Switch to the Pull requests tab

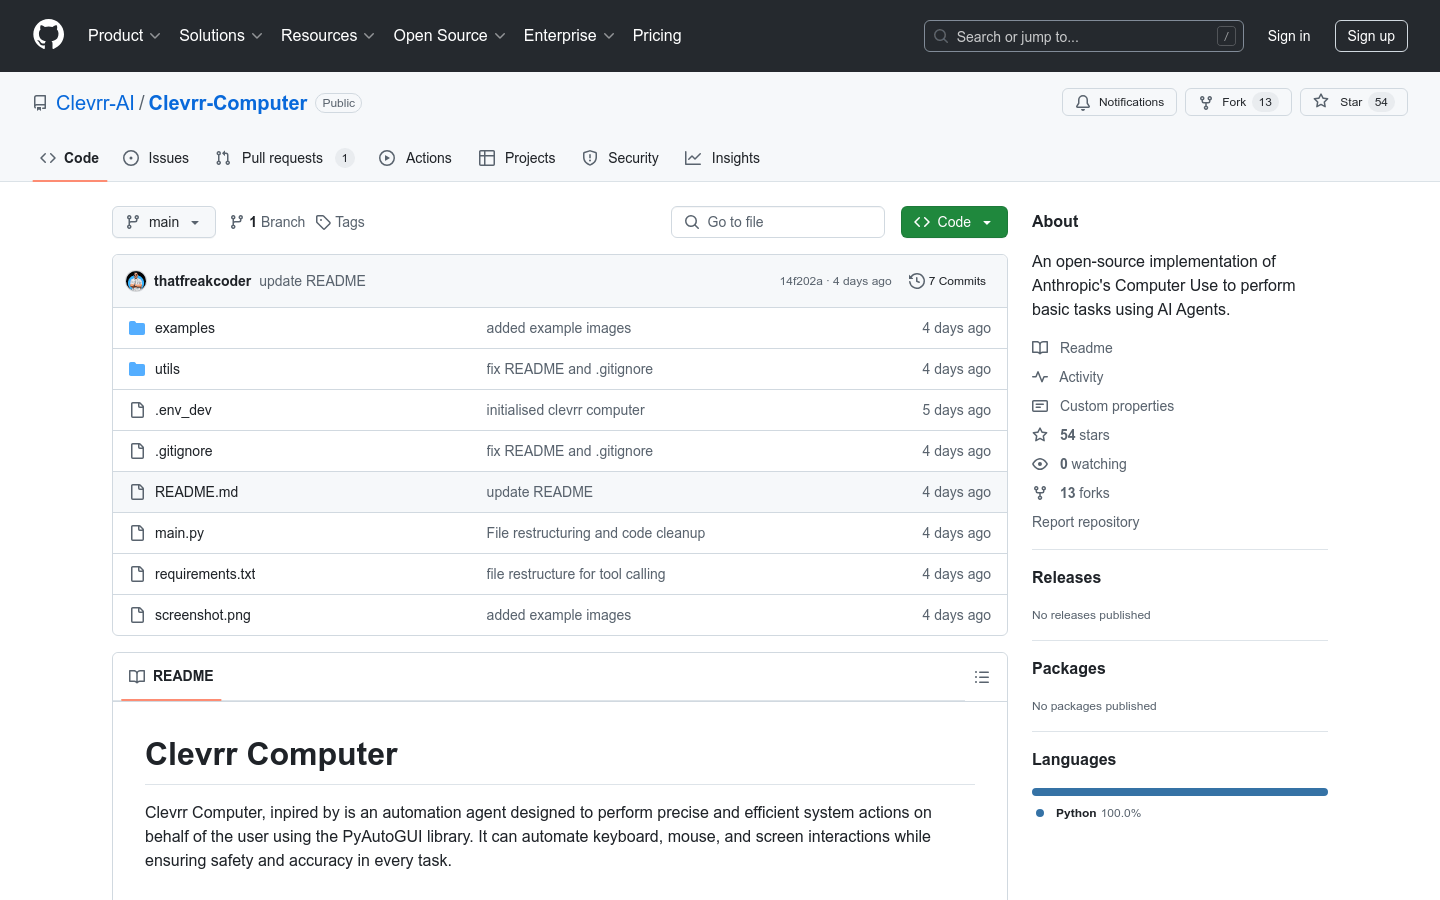285,158
